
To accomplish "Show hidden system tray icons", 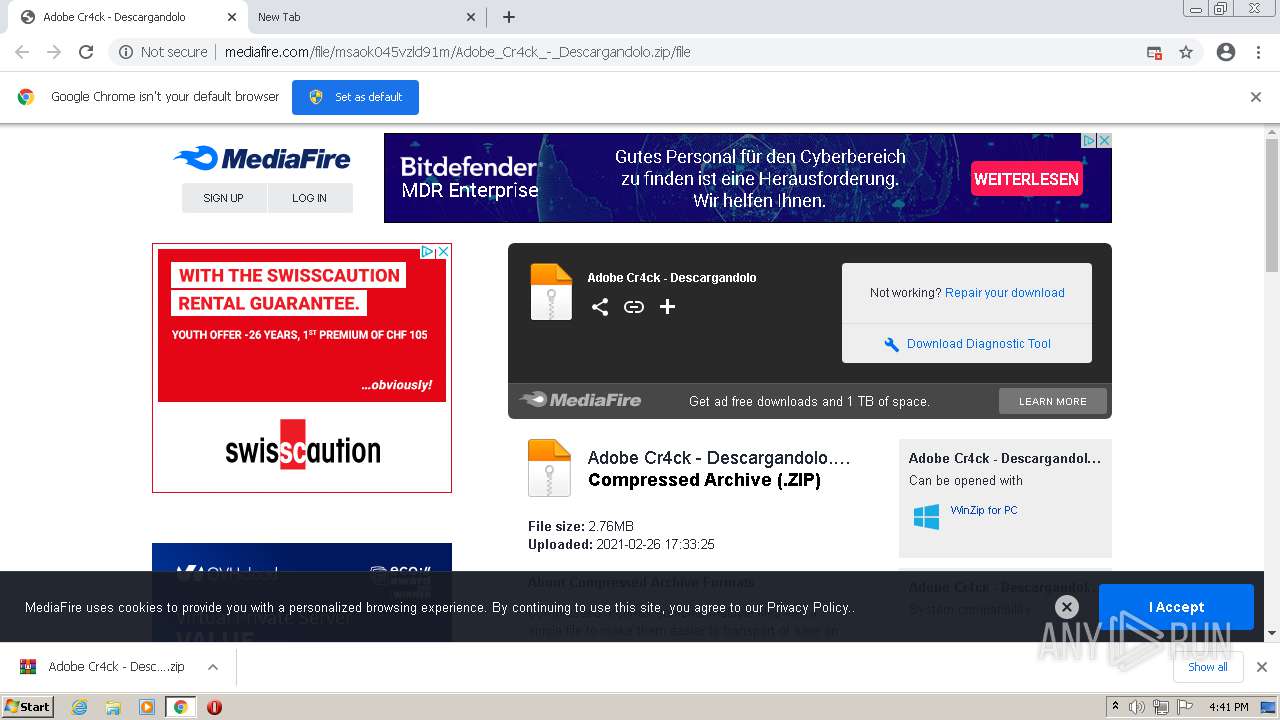I will pos(1115,707).
